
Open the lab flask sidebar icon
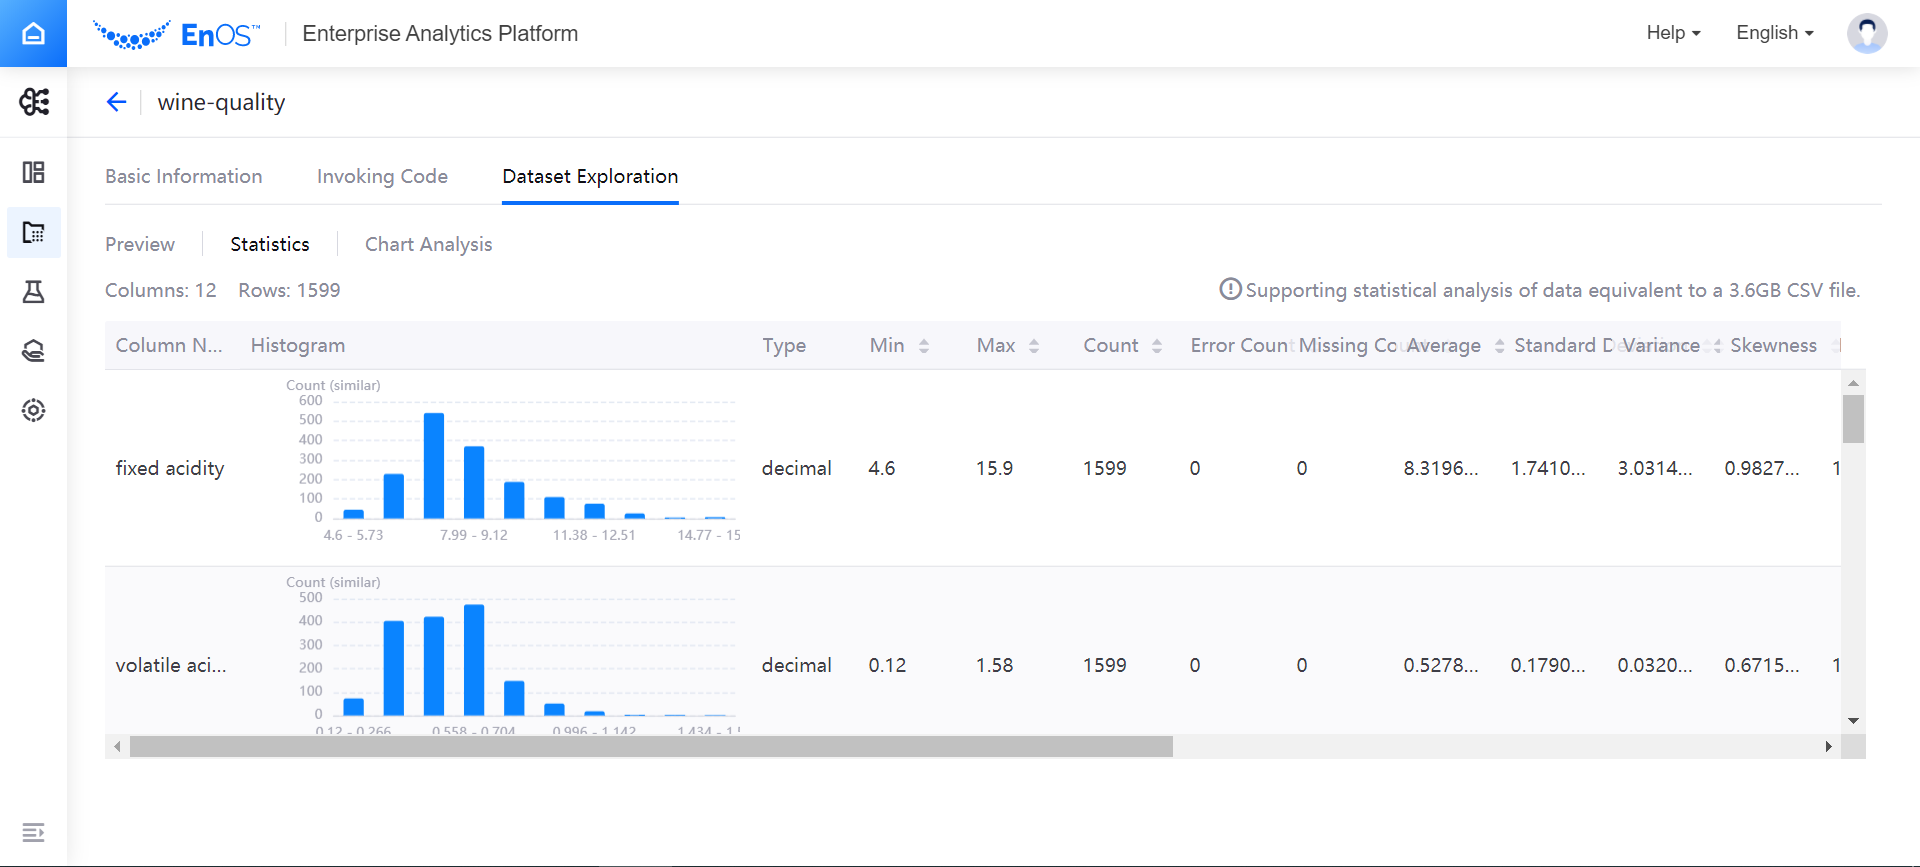[x=33, y=292]
